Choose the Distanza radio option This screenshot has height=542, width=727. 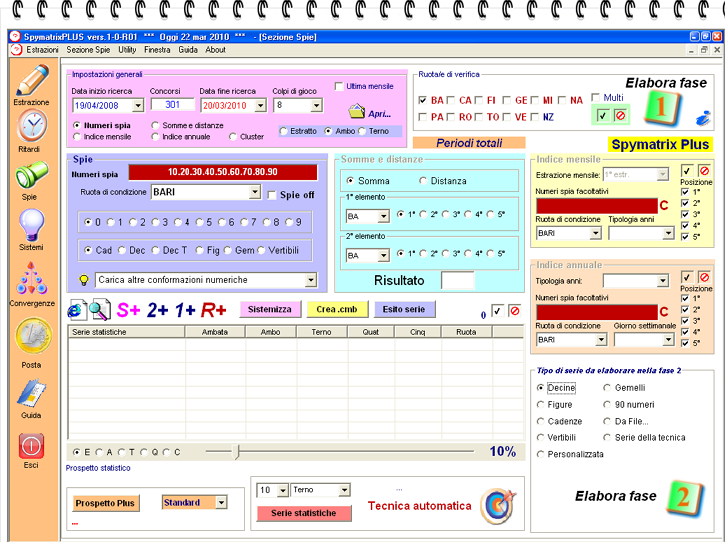423,181
